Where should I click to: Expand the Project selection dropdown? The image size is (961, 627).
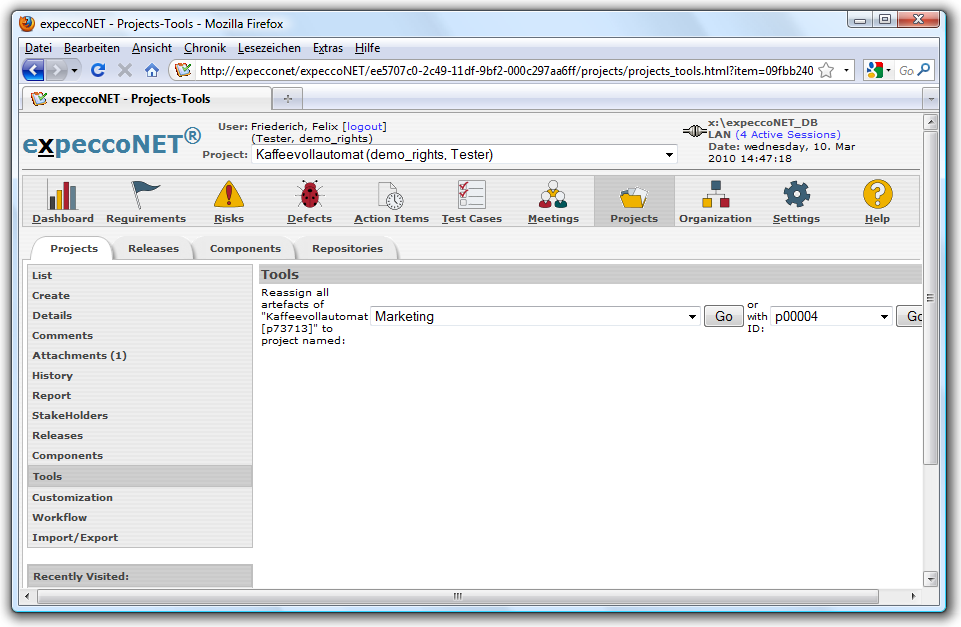pos(669,155)
